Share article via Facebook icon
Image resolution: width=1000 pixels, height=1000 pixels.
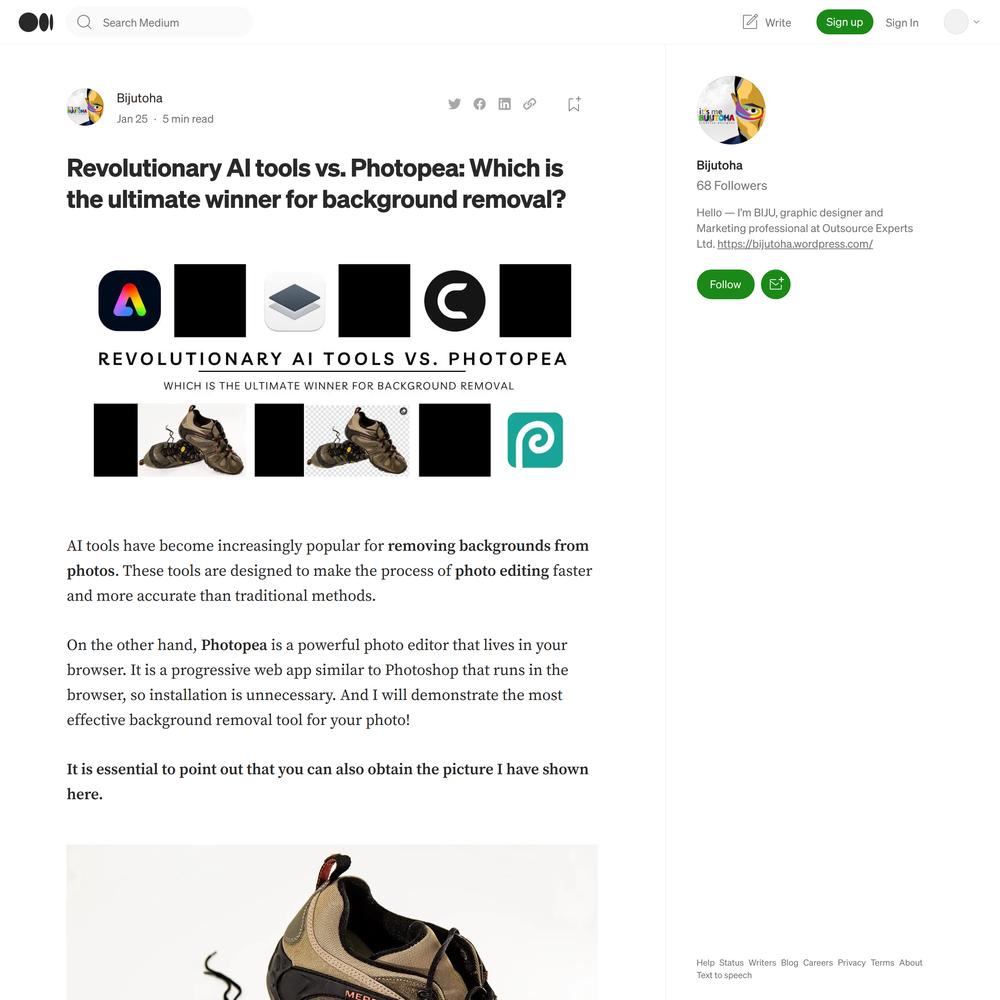(480, 104)
